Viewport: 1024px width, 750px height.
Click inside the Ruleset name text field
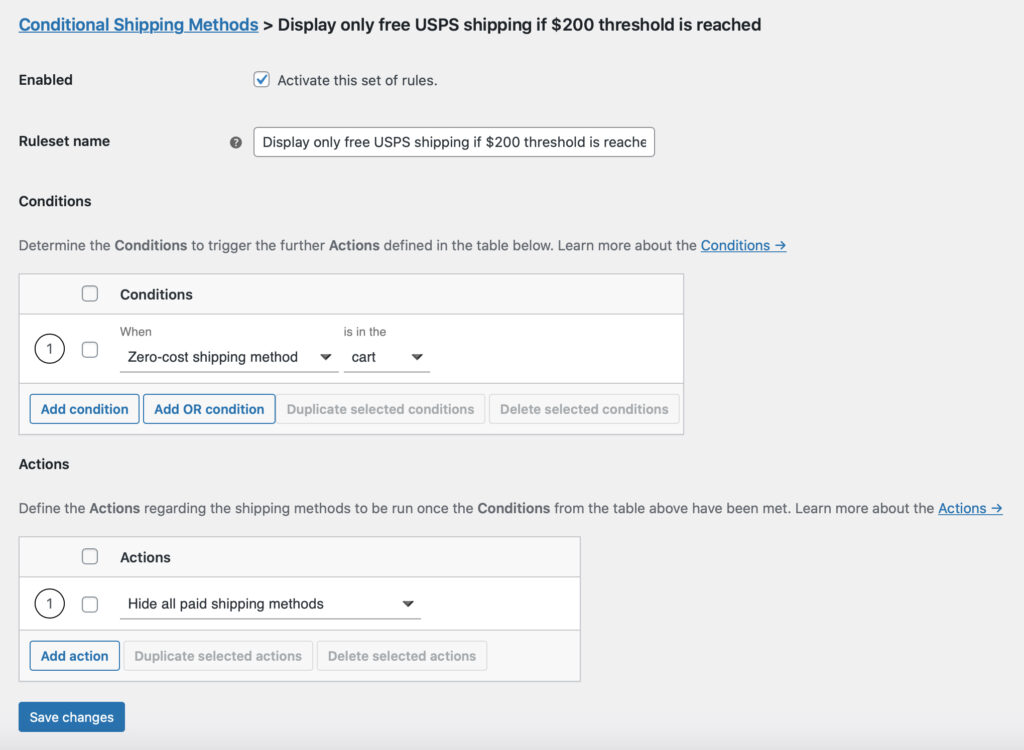(453, 142)
